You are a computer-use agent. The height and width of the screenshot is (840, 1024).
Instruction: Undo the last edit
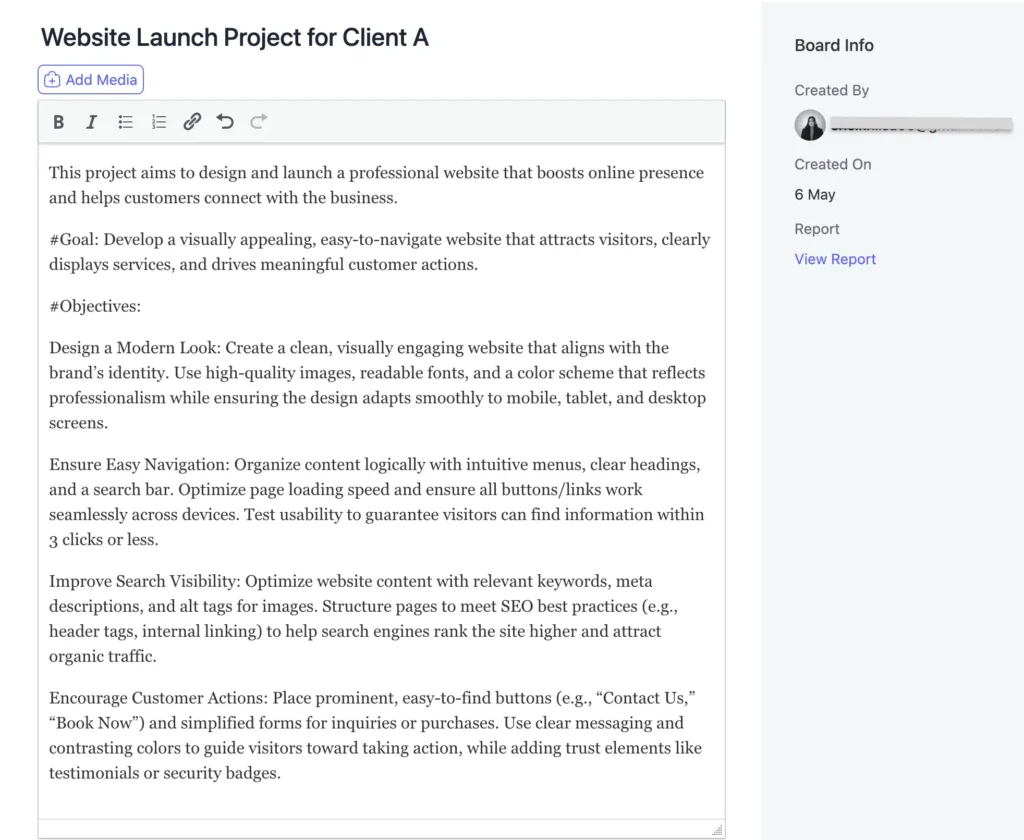225,122
